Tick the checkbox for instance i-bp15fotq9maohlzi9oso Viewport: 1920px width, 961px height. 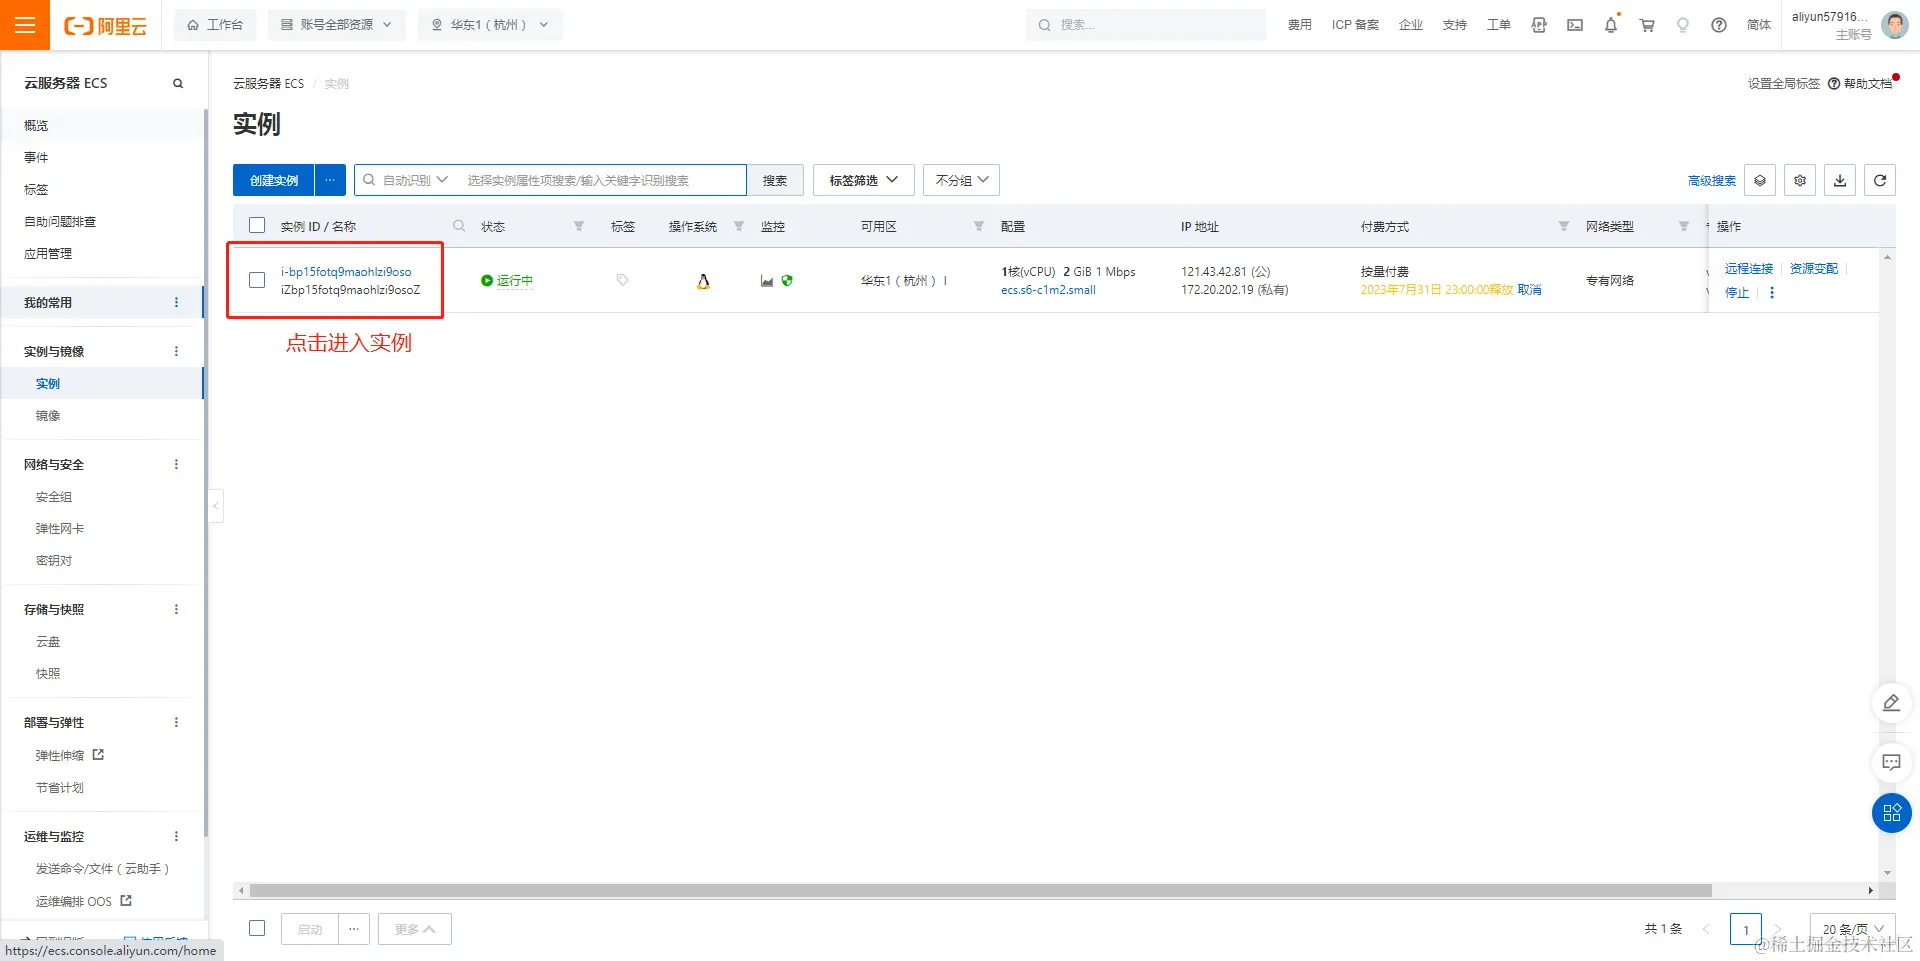point(257,280)
